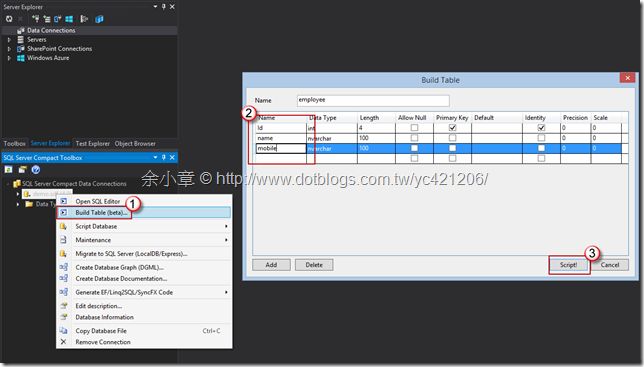
Task: Expand the Data Types folder node
Action: [18, 204]
